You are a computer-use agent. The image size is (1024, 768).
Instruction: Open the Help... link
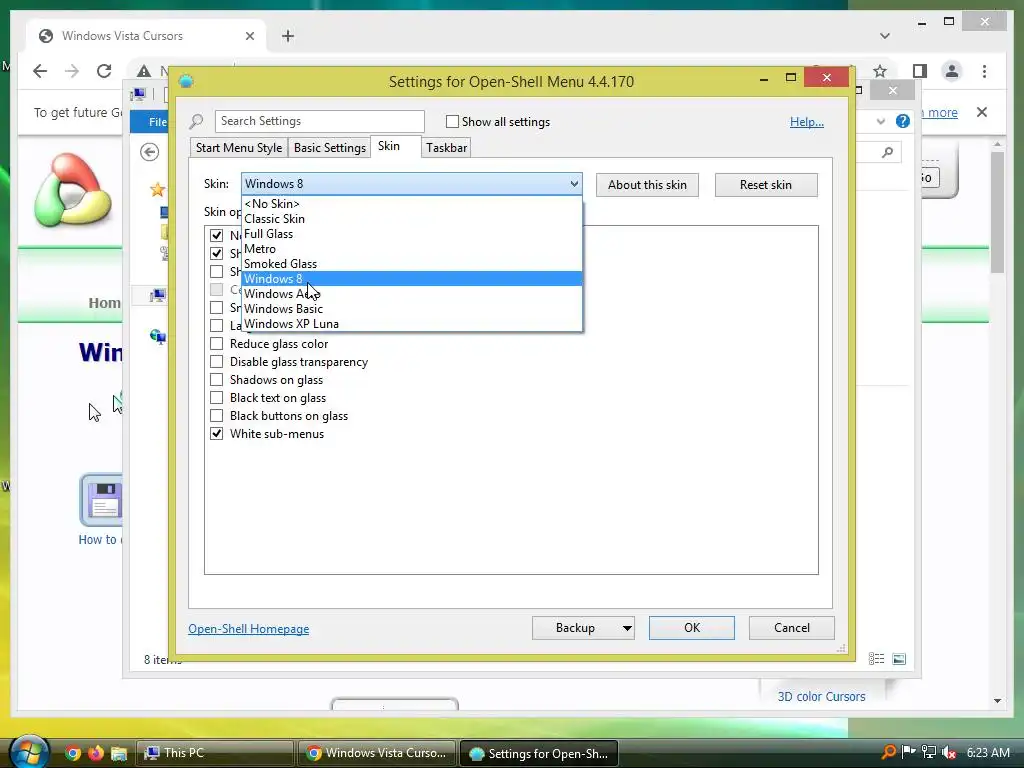coord(807,122)
